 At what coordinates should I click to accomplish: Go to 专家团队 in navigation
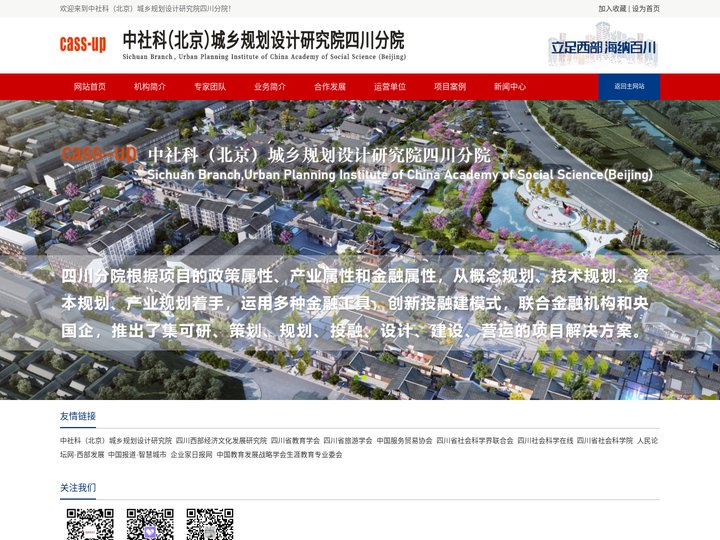210,87
